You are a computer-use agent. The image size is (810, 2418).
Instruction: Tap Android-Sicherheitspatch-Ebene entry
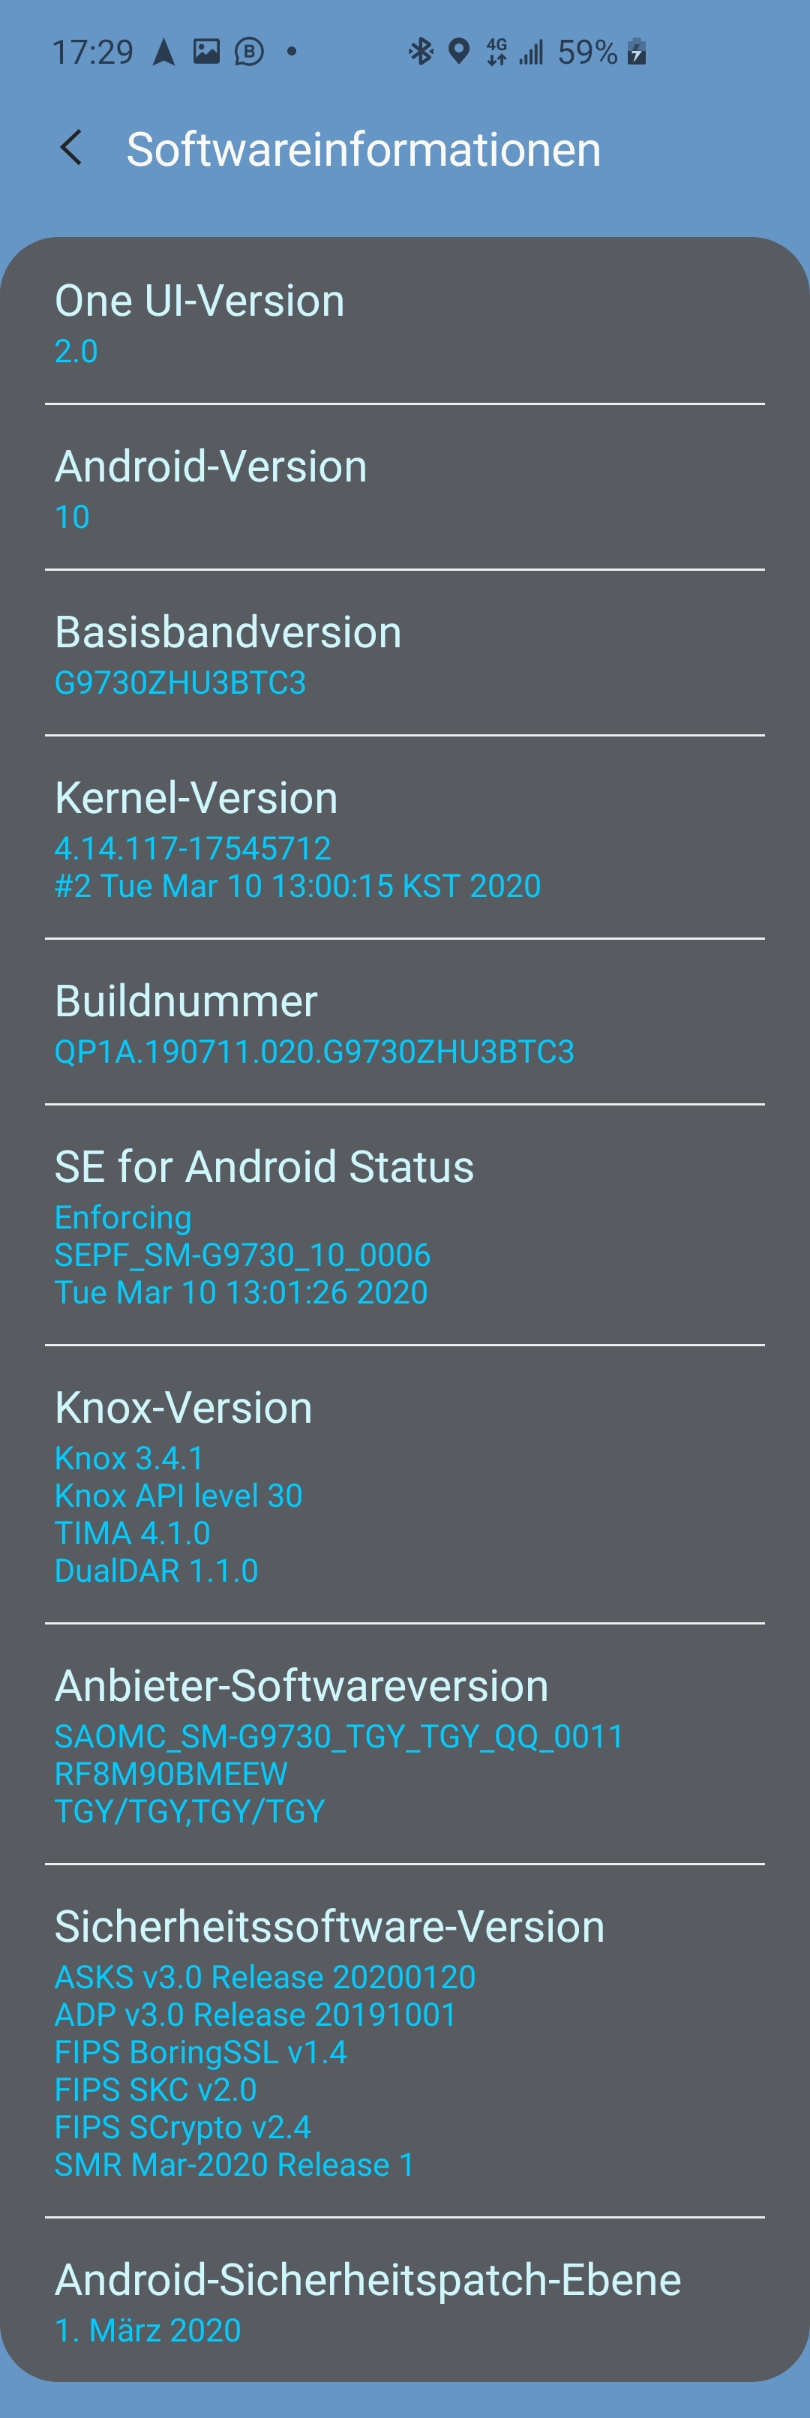point(405,2300)
